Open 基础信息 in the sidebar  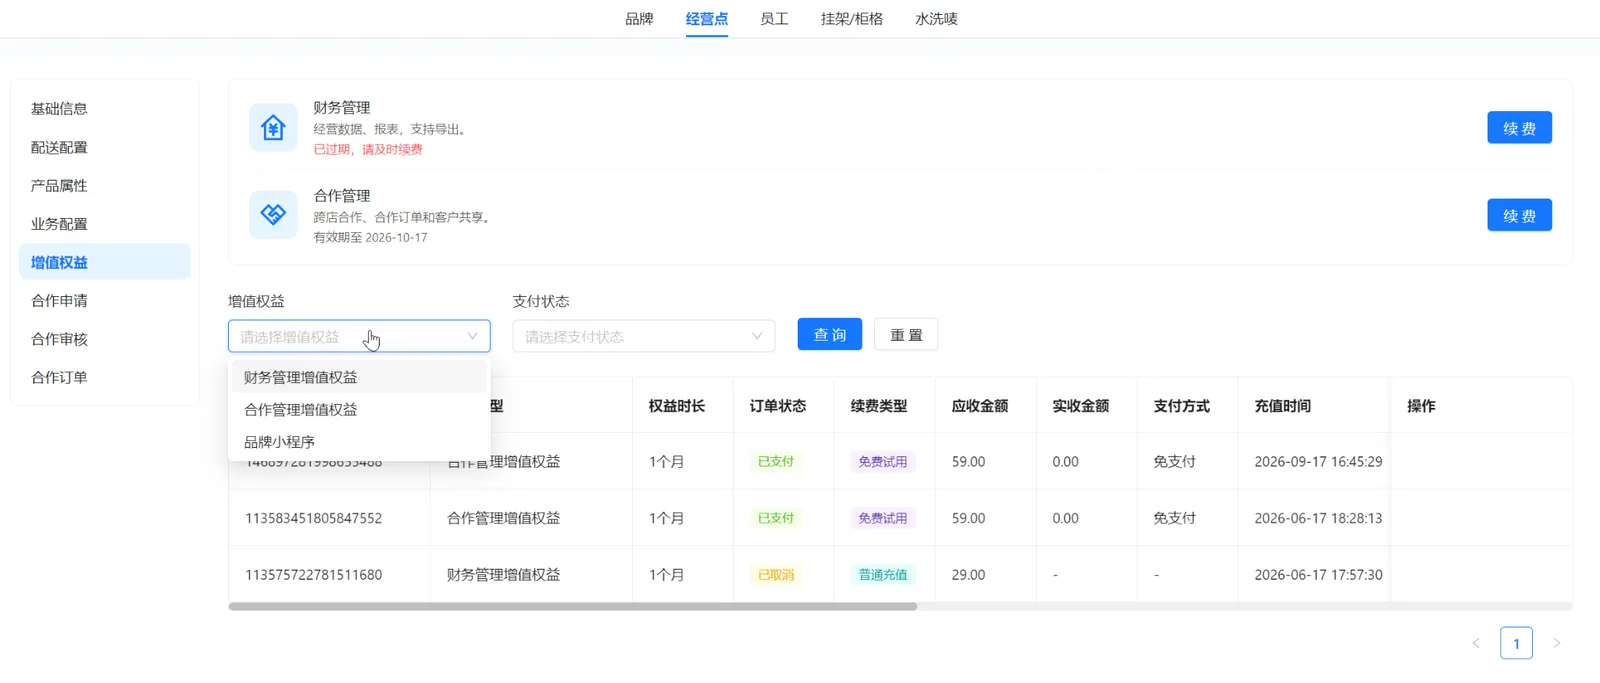[104, 108]
